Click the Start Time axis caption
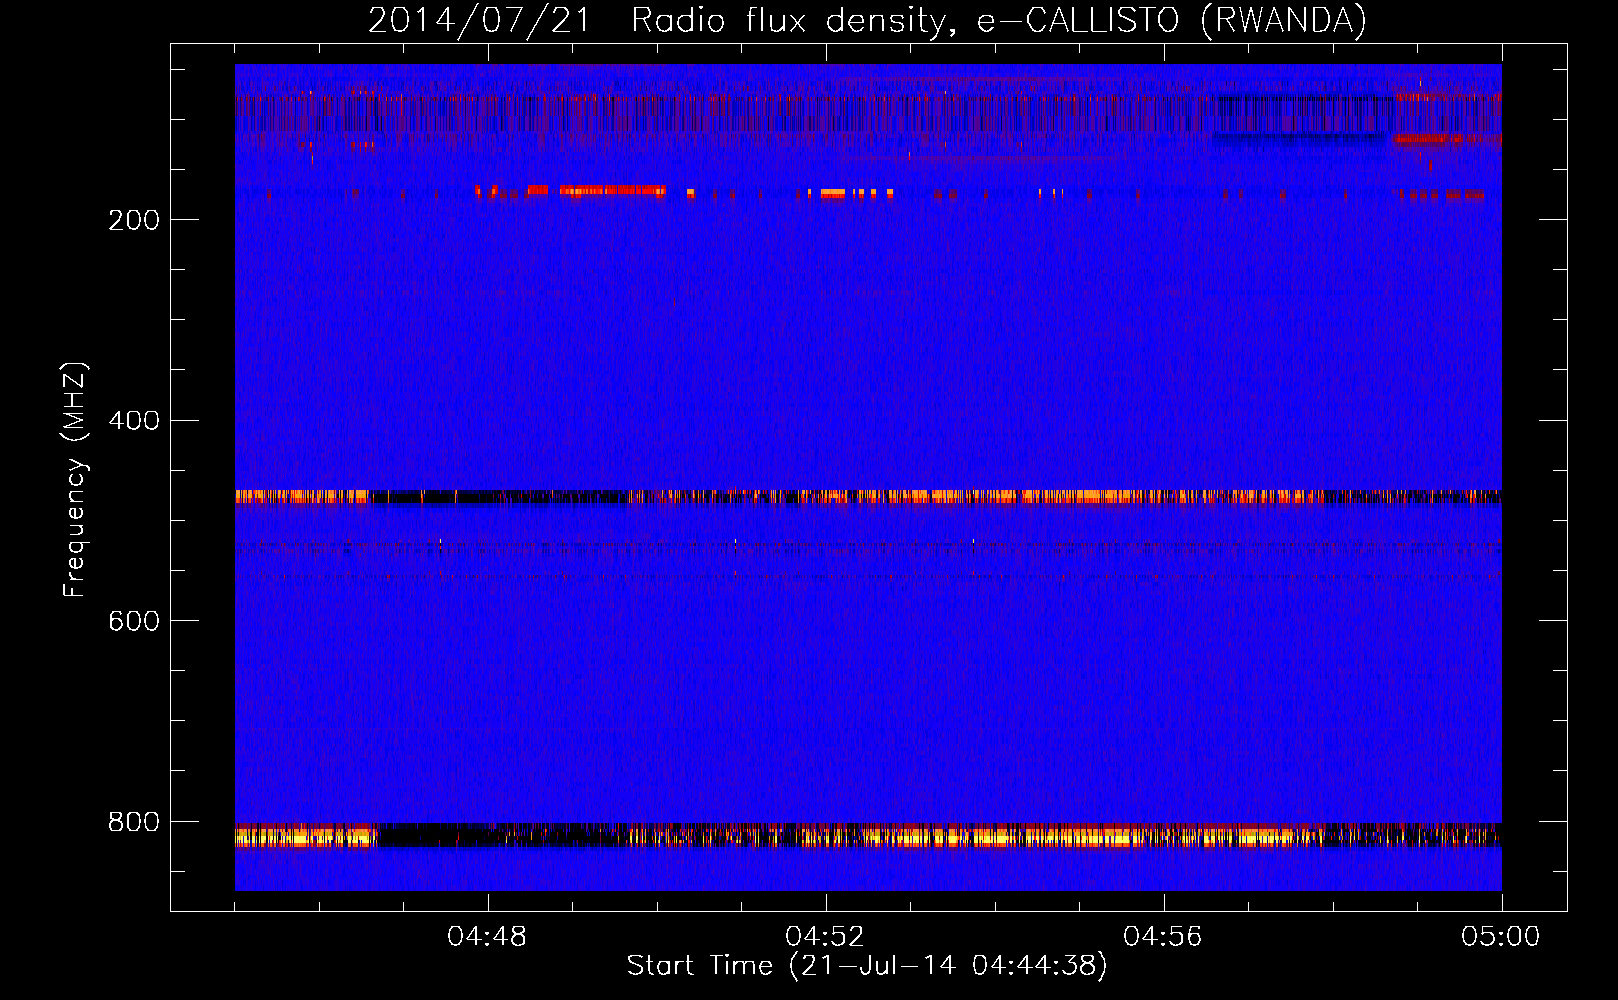Image resolution: width=1618 pixels, height=1000 pixels. click(867, 966)
